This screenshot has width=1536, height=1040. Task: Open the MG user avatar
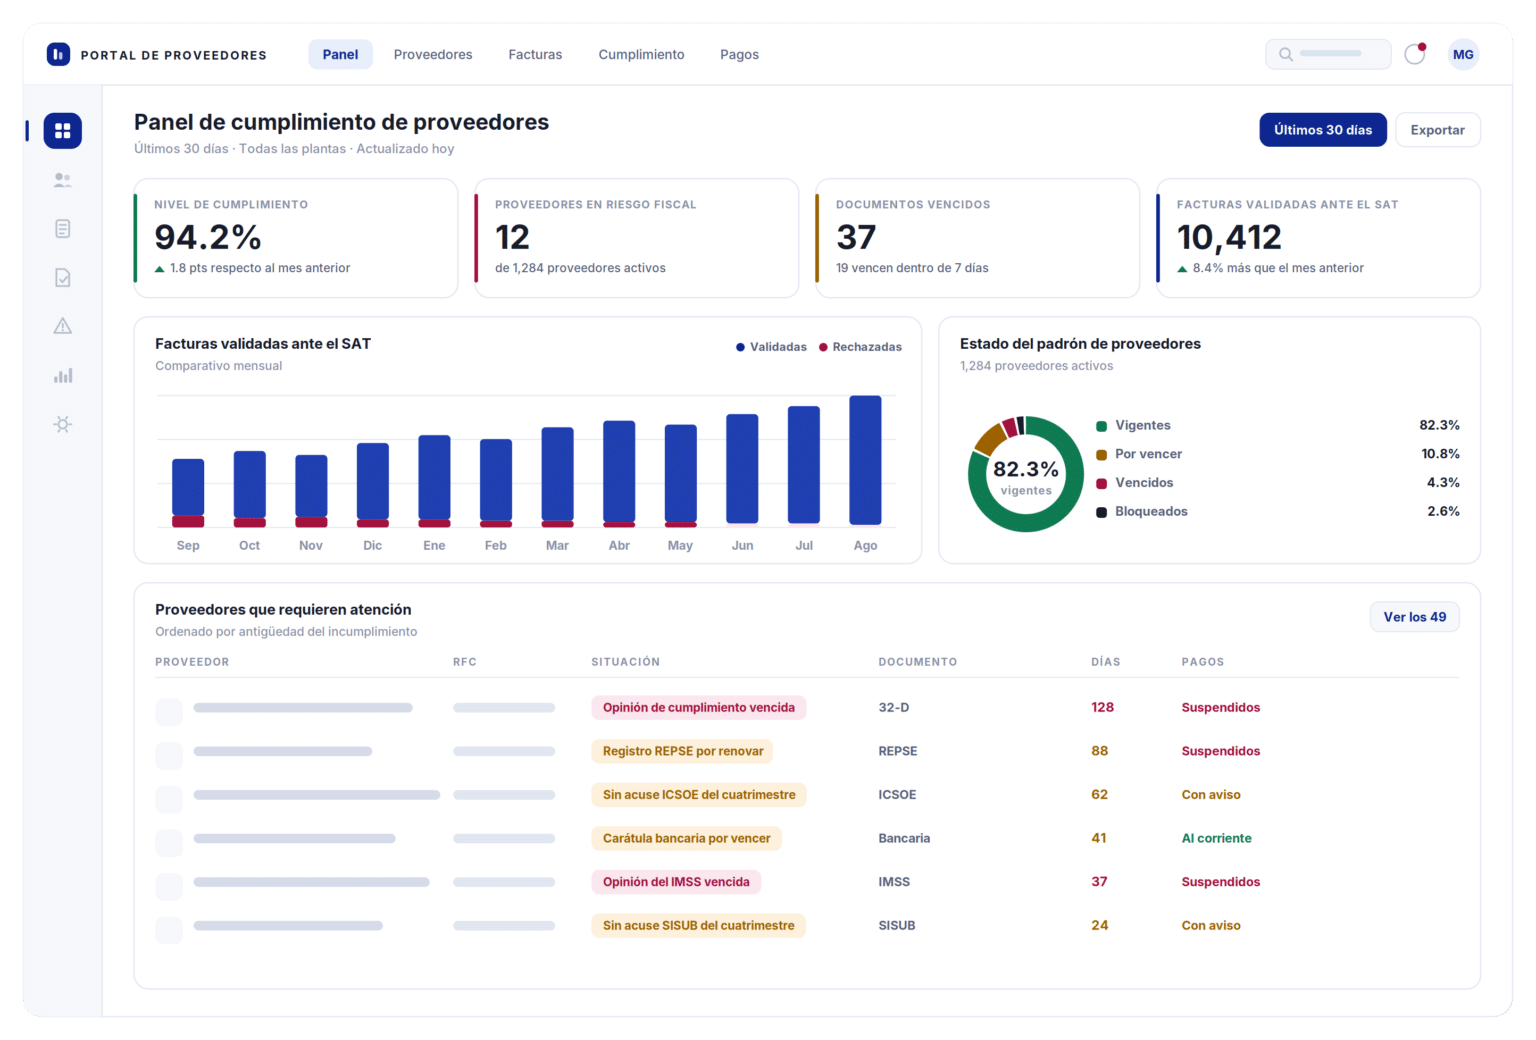coord(1463,54)
